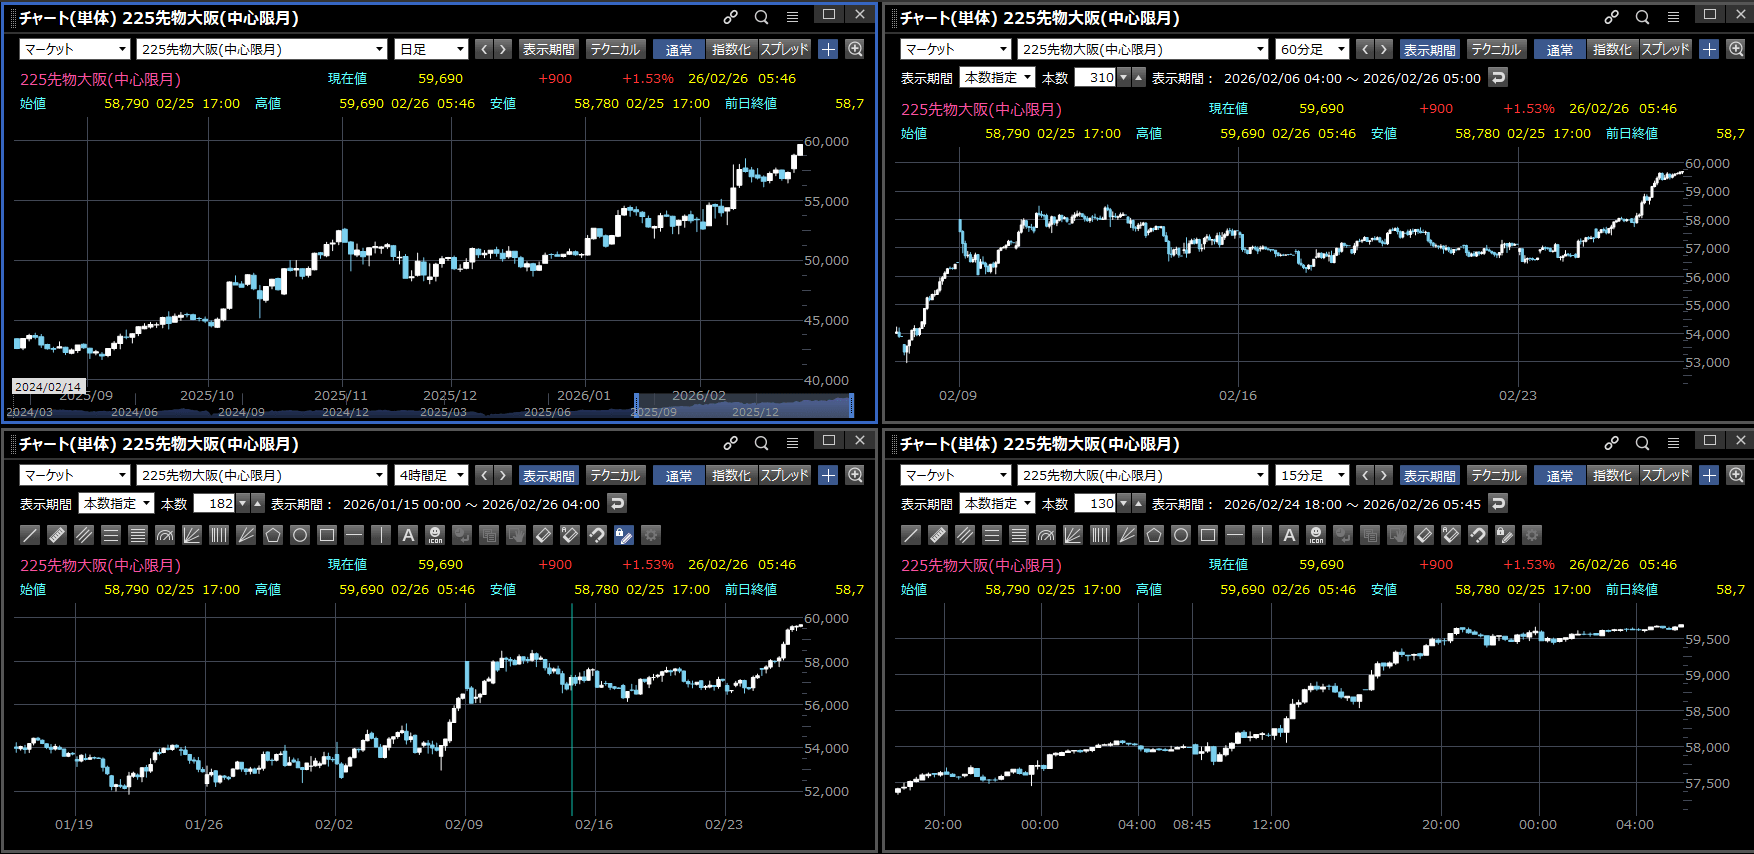The image size is (1754, 854).
Task: Click magnifier zoom icon in 日足 chart toolbar
Action: tap(855, 49)
